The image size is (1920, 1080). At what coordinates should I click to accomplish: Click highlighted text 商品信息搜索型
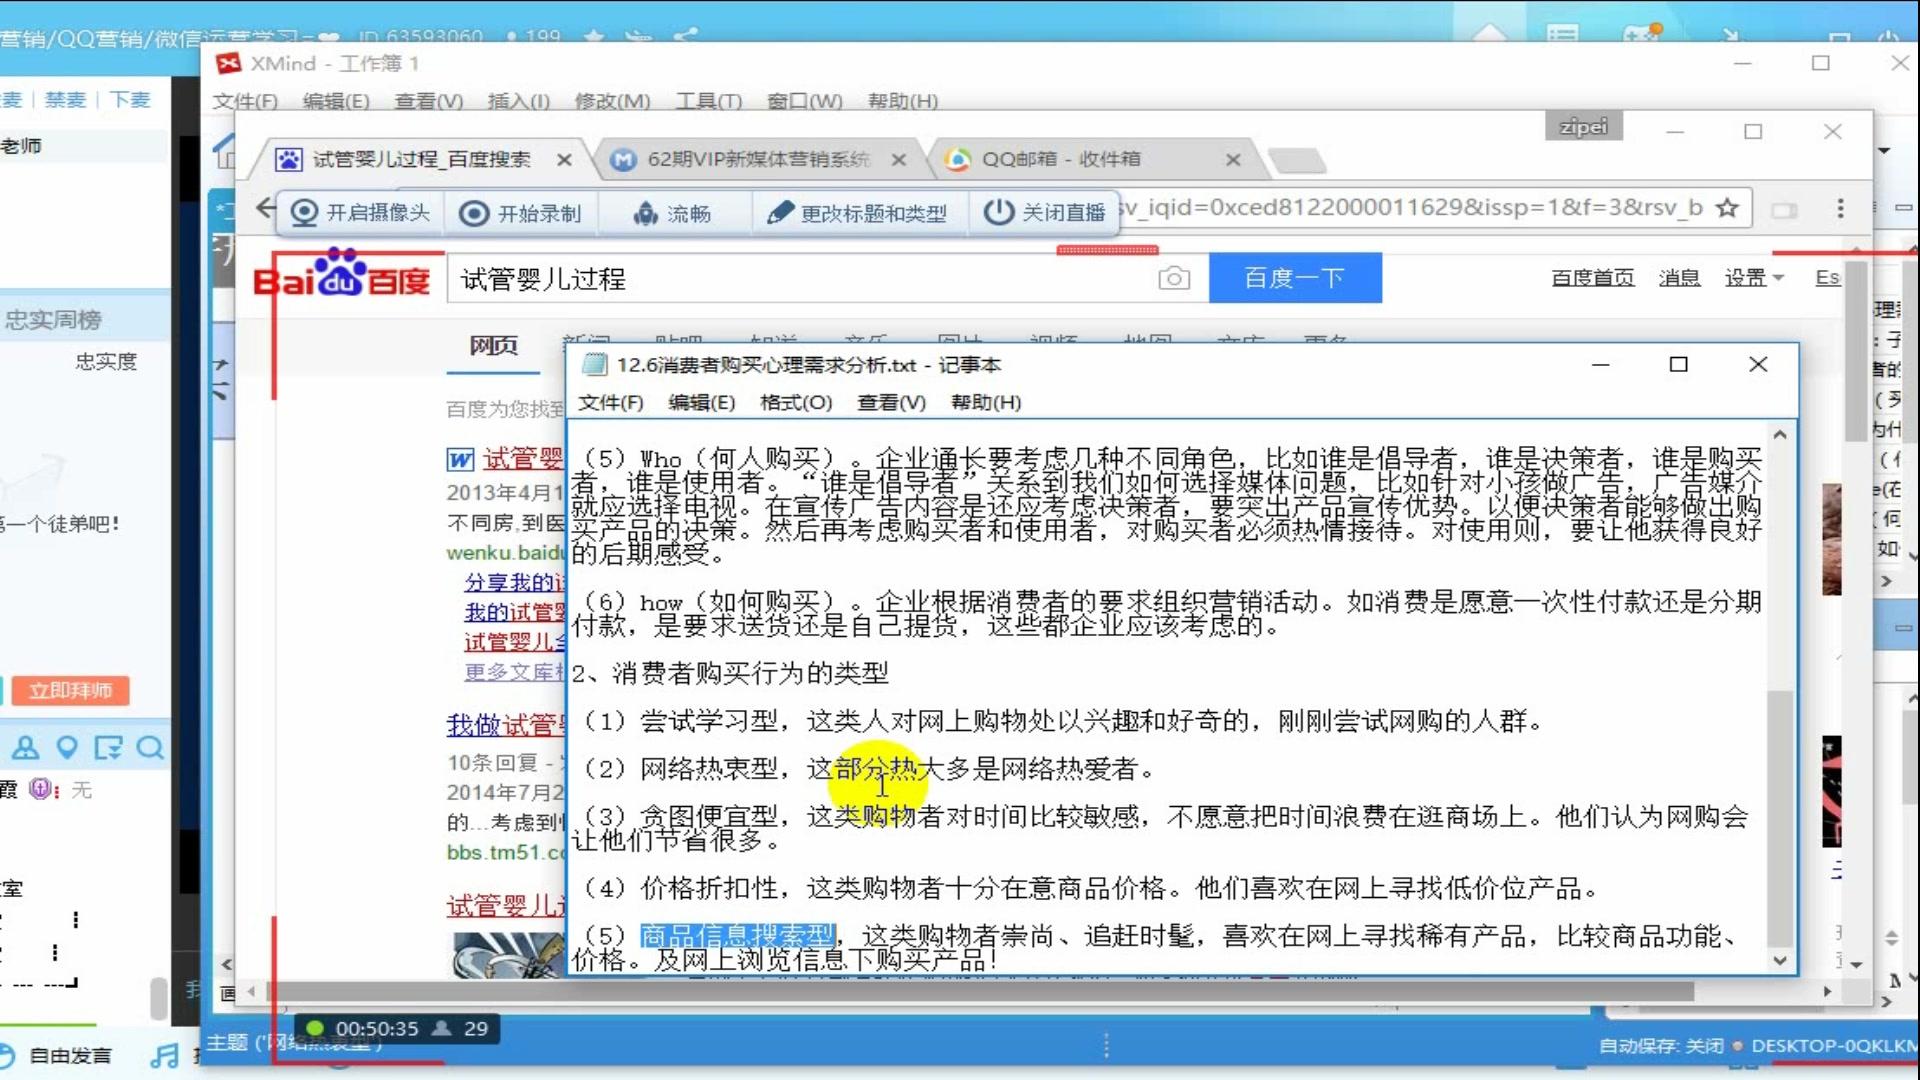pos(738,936)
